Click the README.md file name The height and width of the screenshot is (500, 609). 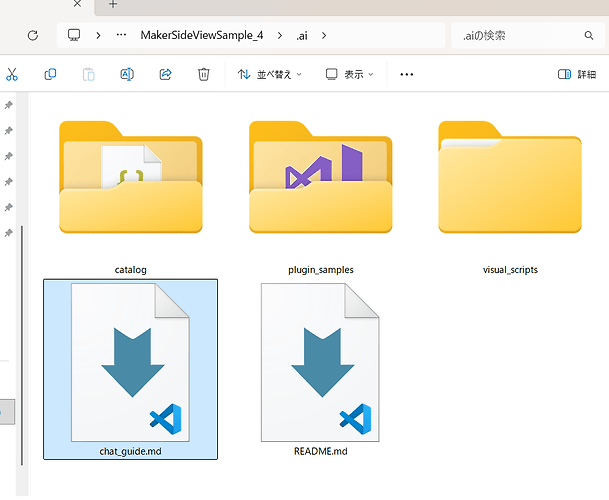(320, 451)
